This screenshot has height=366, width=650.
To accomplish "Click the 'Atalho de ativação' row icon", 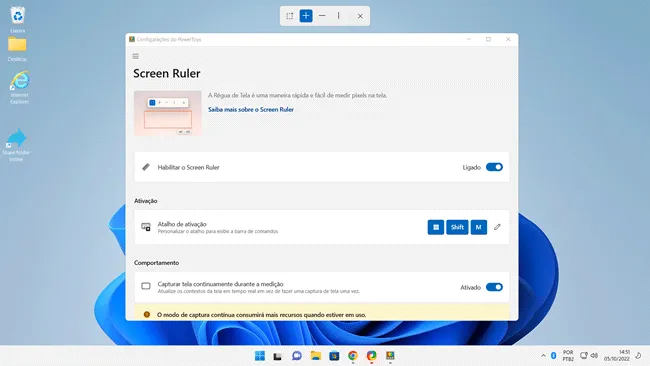I will click(x=146, y=227).
